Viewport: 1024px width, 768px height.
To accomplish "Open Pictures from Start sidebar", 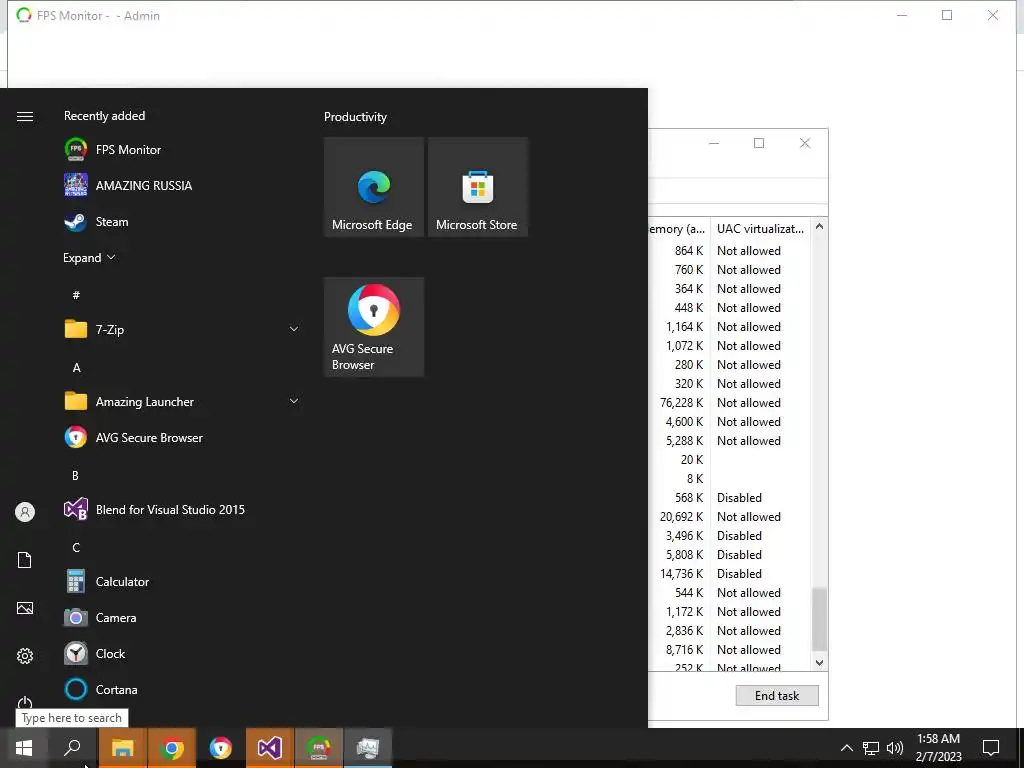I will click(x=25, y=608).
